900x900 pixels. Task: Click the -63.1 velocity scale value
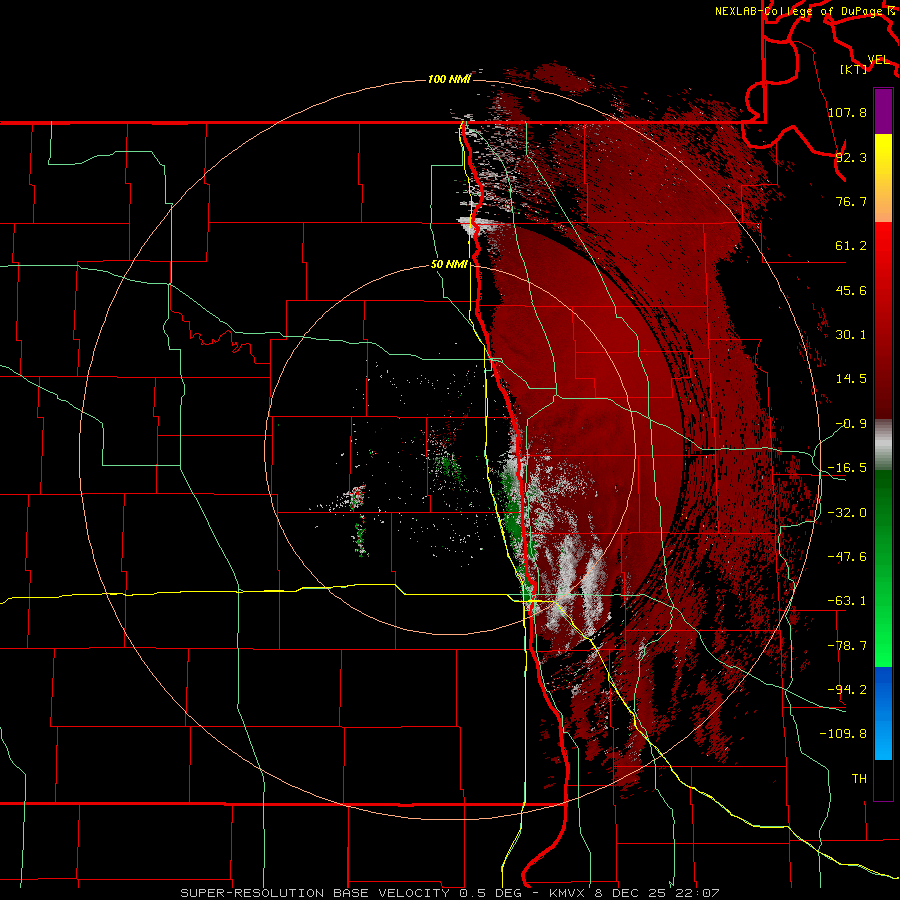(x=847, y=601)
